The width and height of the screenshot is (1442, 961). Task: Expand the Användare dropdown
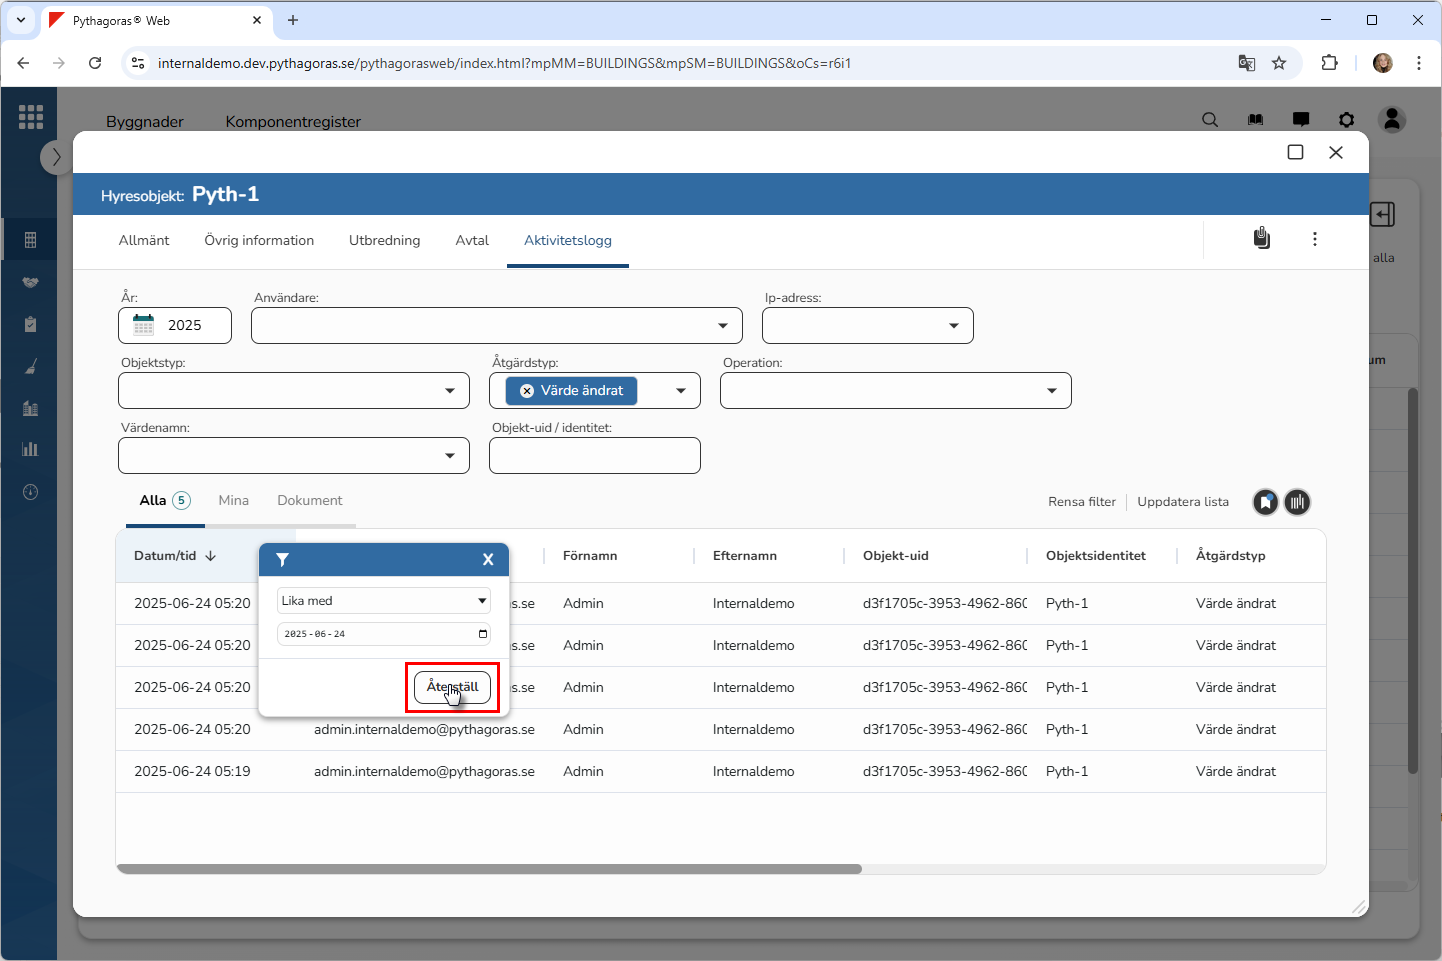722,326
